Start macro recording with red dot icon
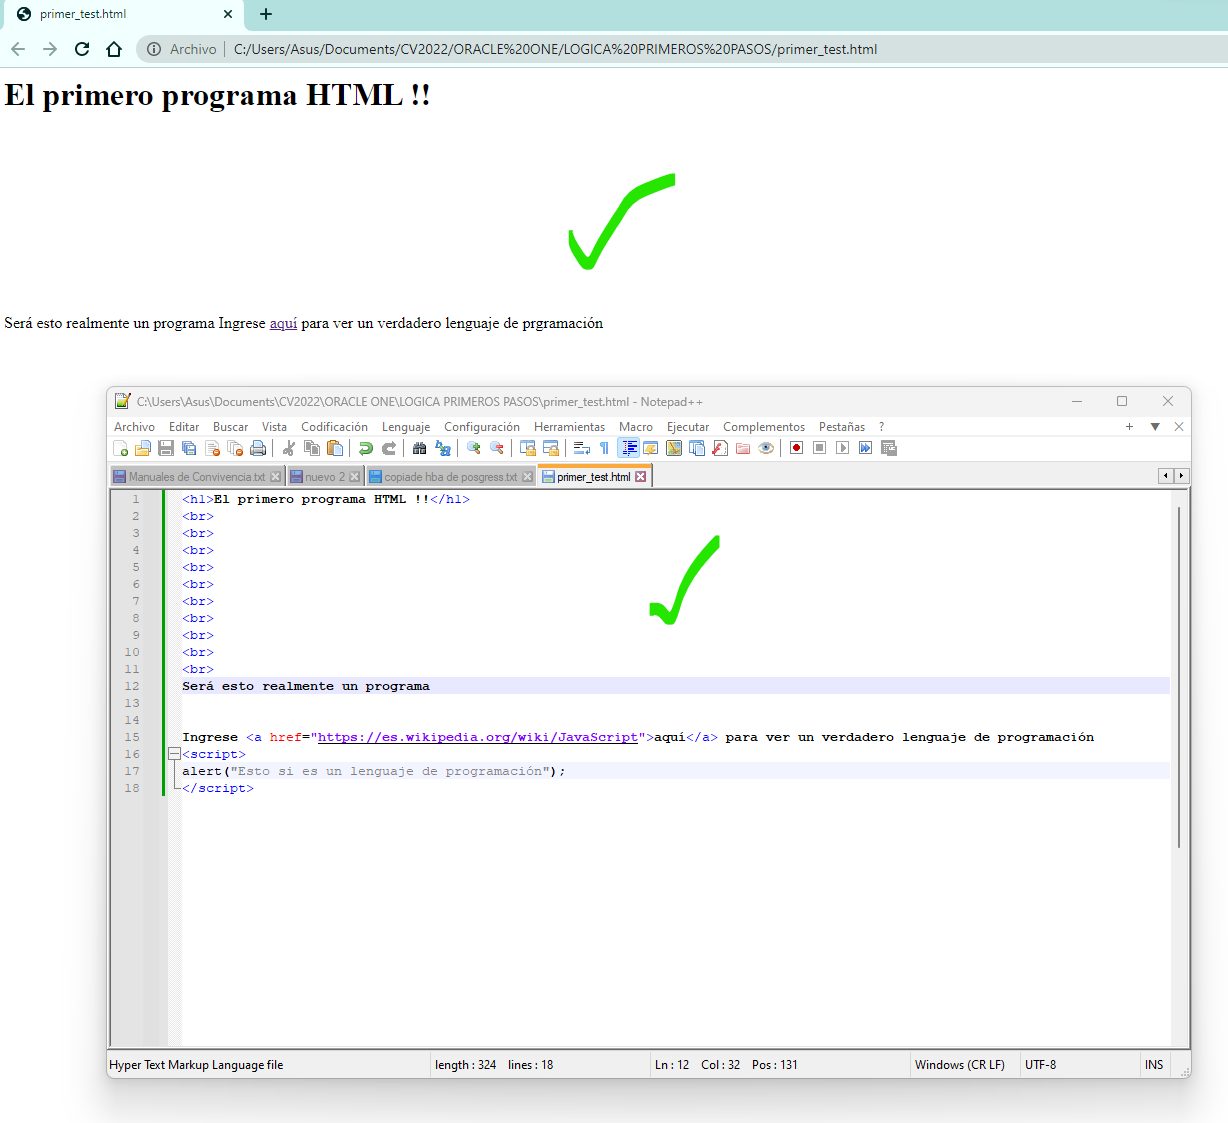Viewport: 1228px width, 1123px height. click(x=796, y=448)
